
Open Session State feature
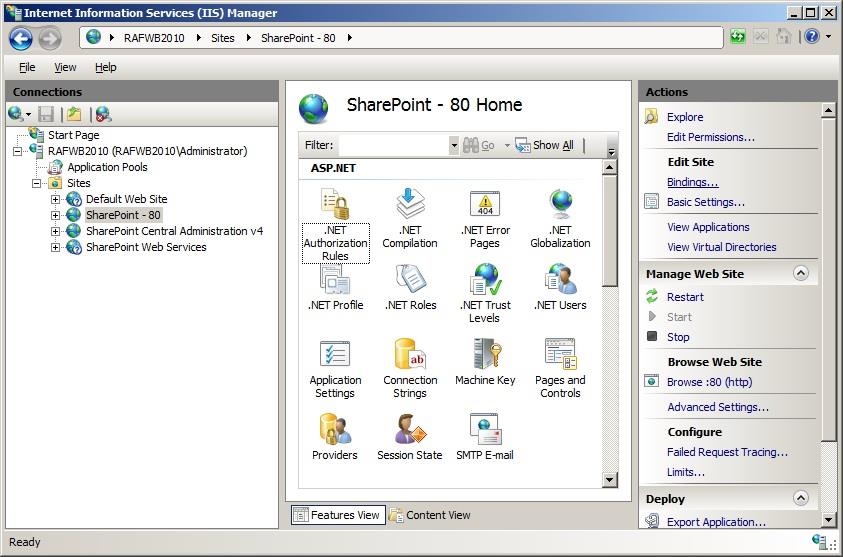410,437
